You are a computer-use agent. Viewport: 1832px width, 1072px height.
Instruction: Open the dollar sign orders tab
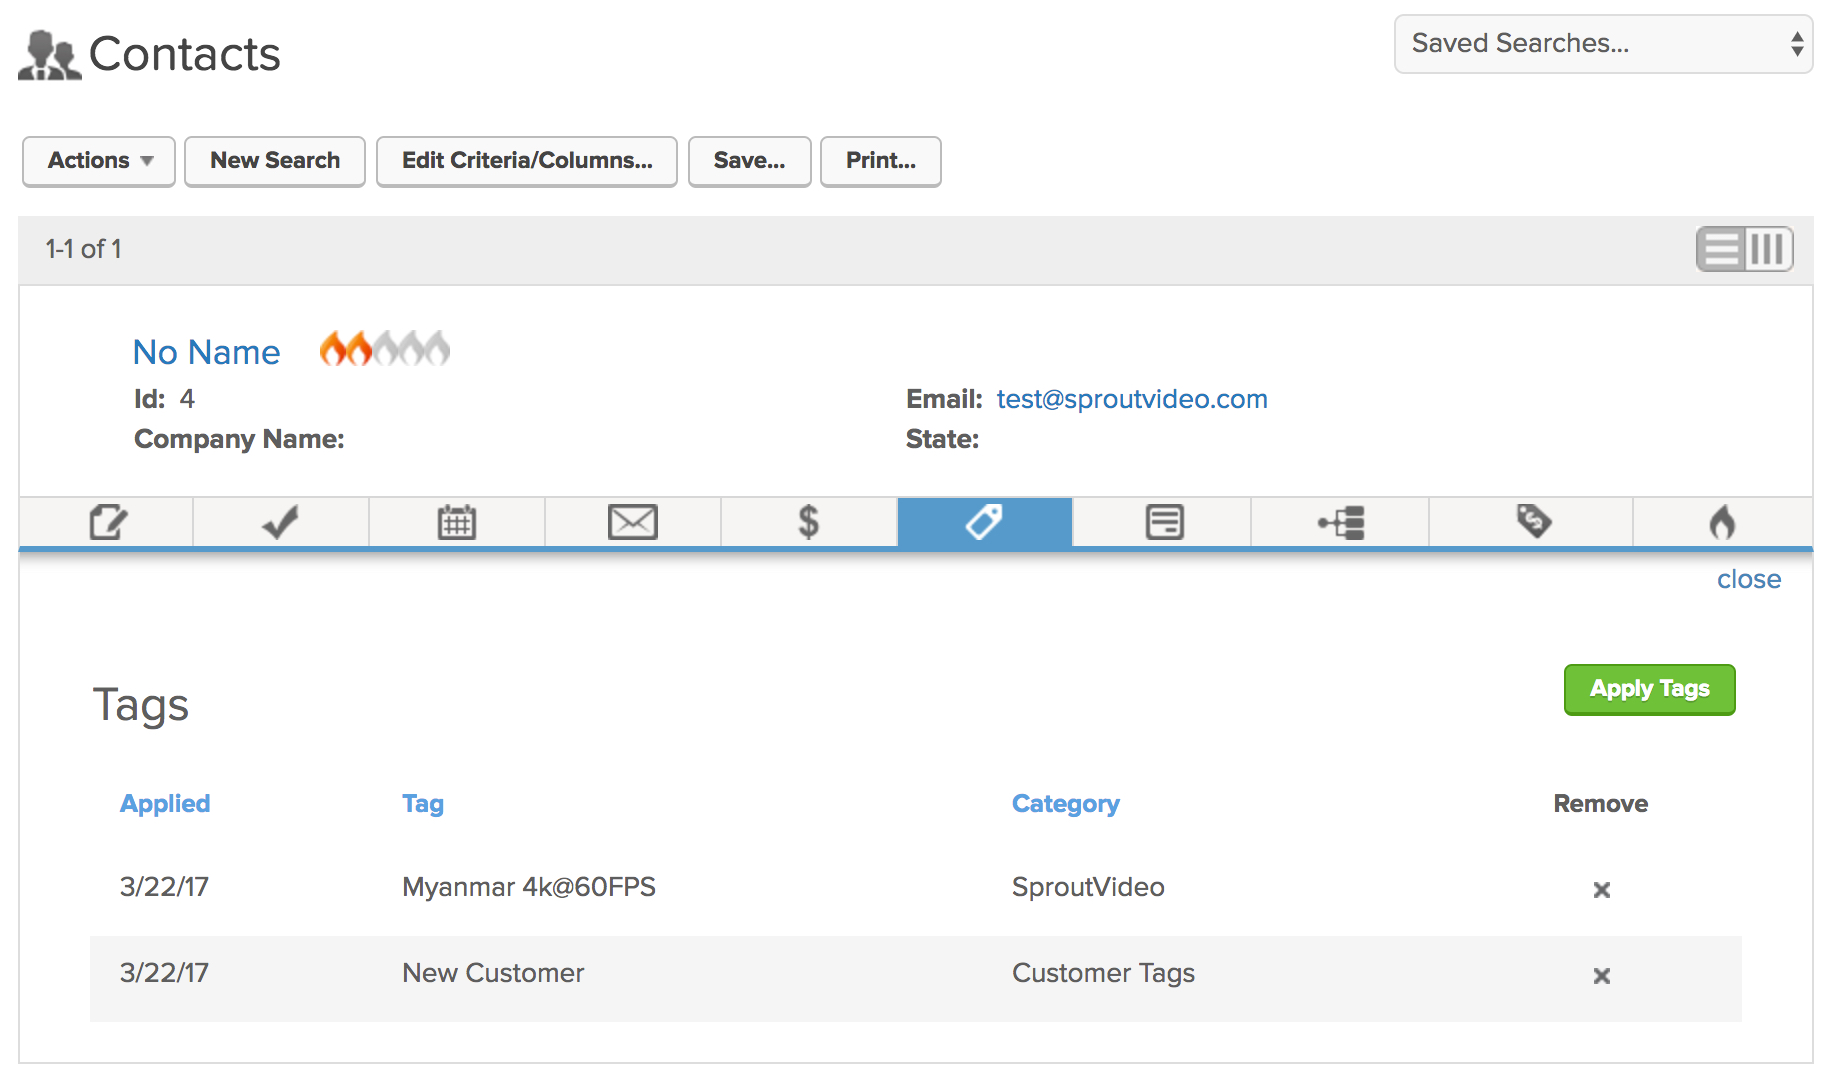pyautogui.click(x=808, y=522)
